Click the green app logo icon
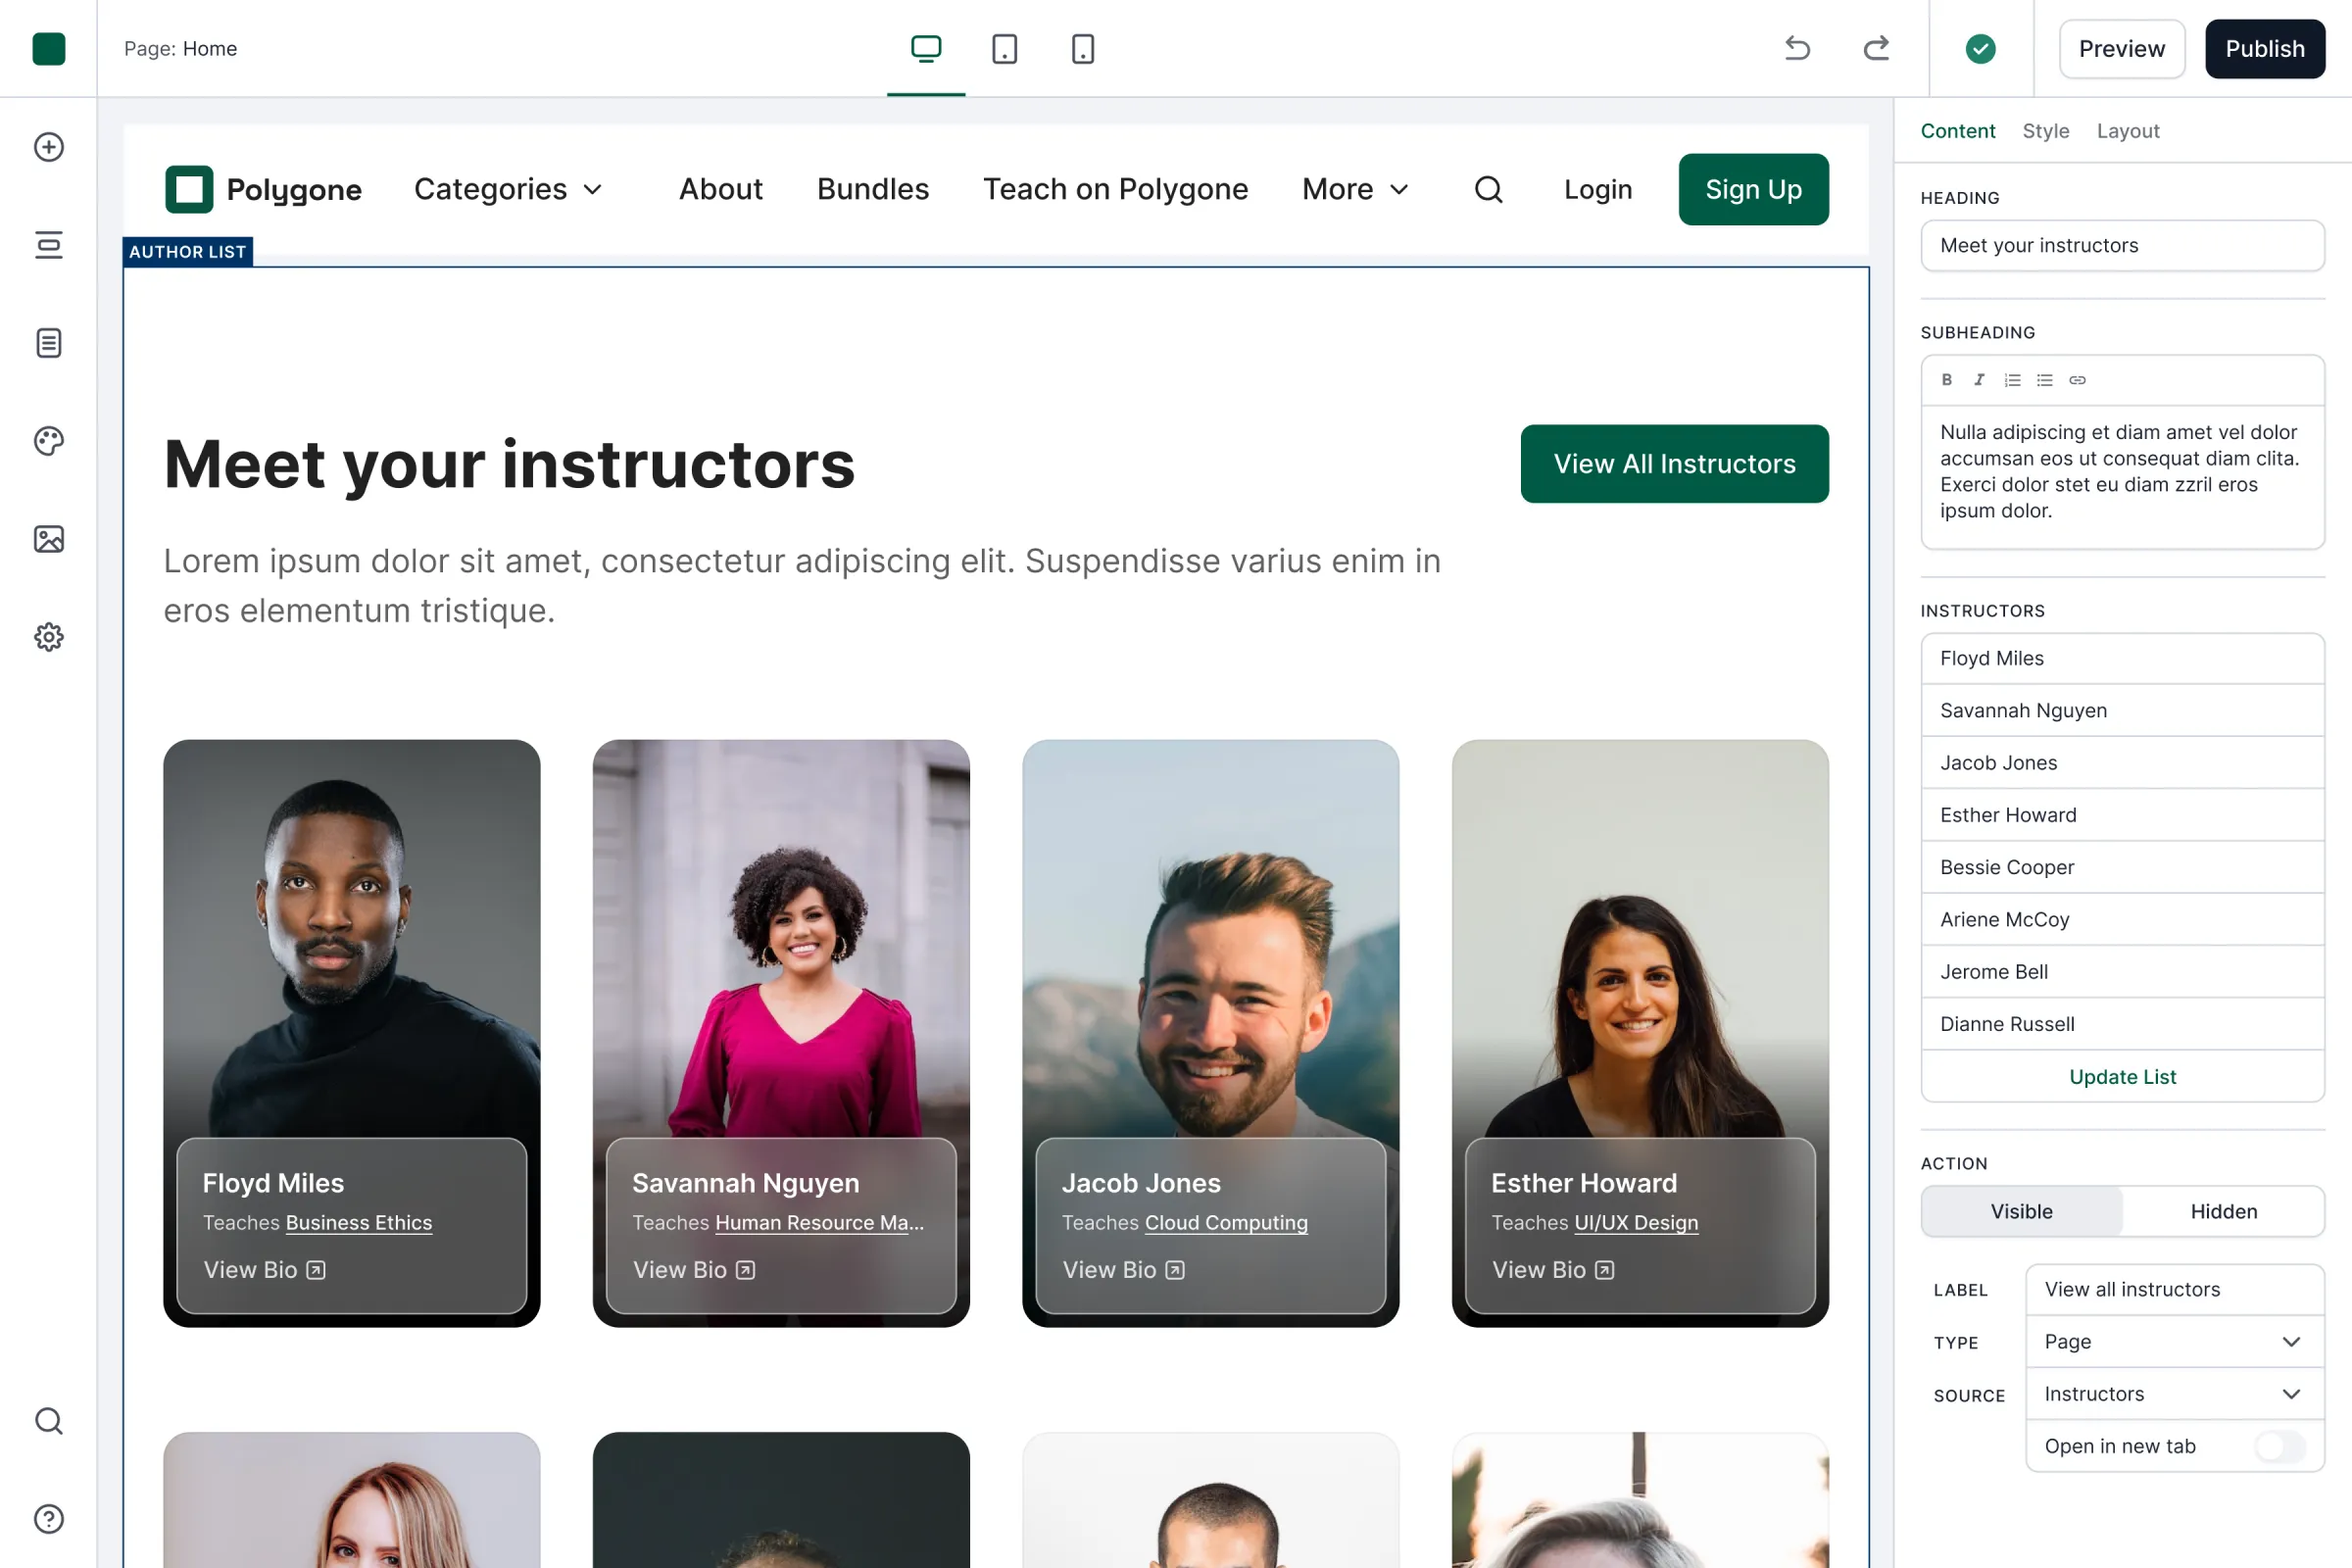The image size is (2352, 1568). (x=48, y=48)
